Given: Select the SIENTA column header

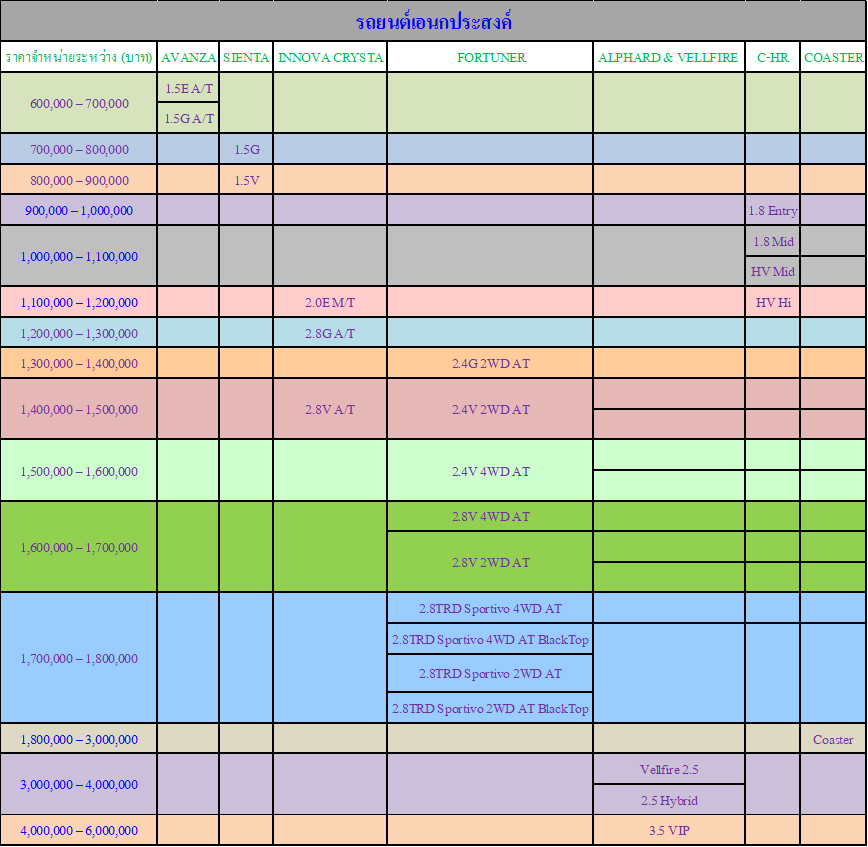Looking at the screenshot, I should 246,57.
